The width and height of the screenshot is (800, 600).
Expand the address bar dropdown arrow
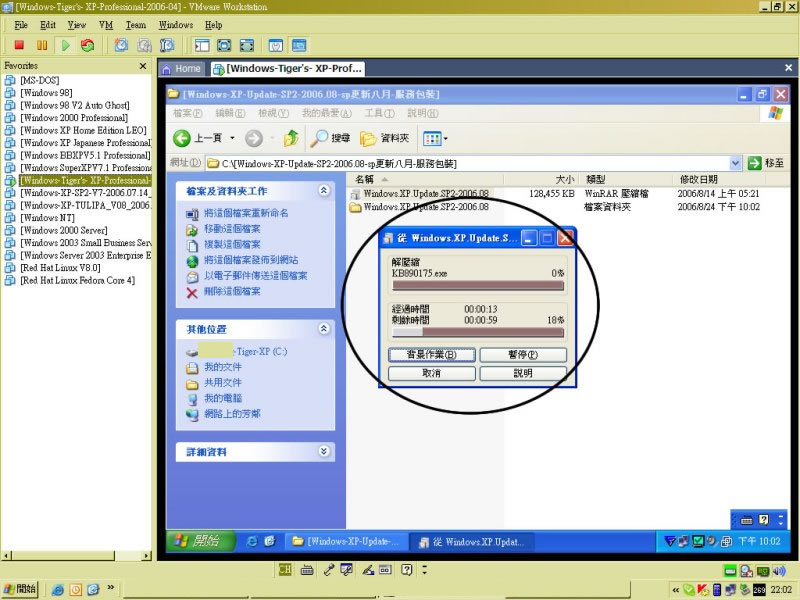tap(735, 163)
